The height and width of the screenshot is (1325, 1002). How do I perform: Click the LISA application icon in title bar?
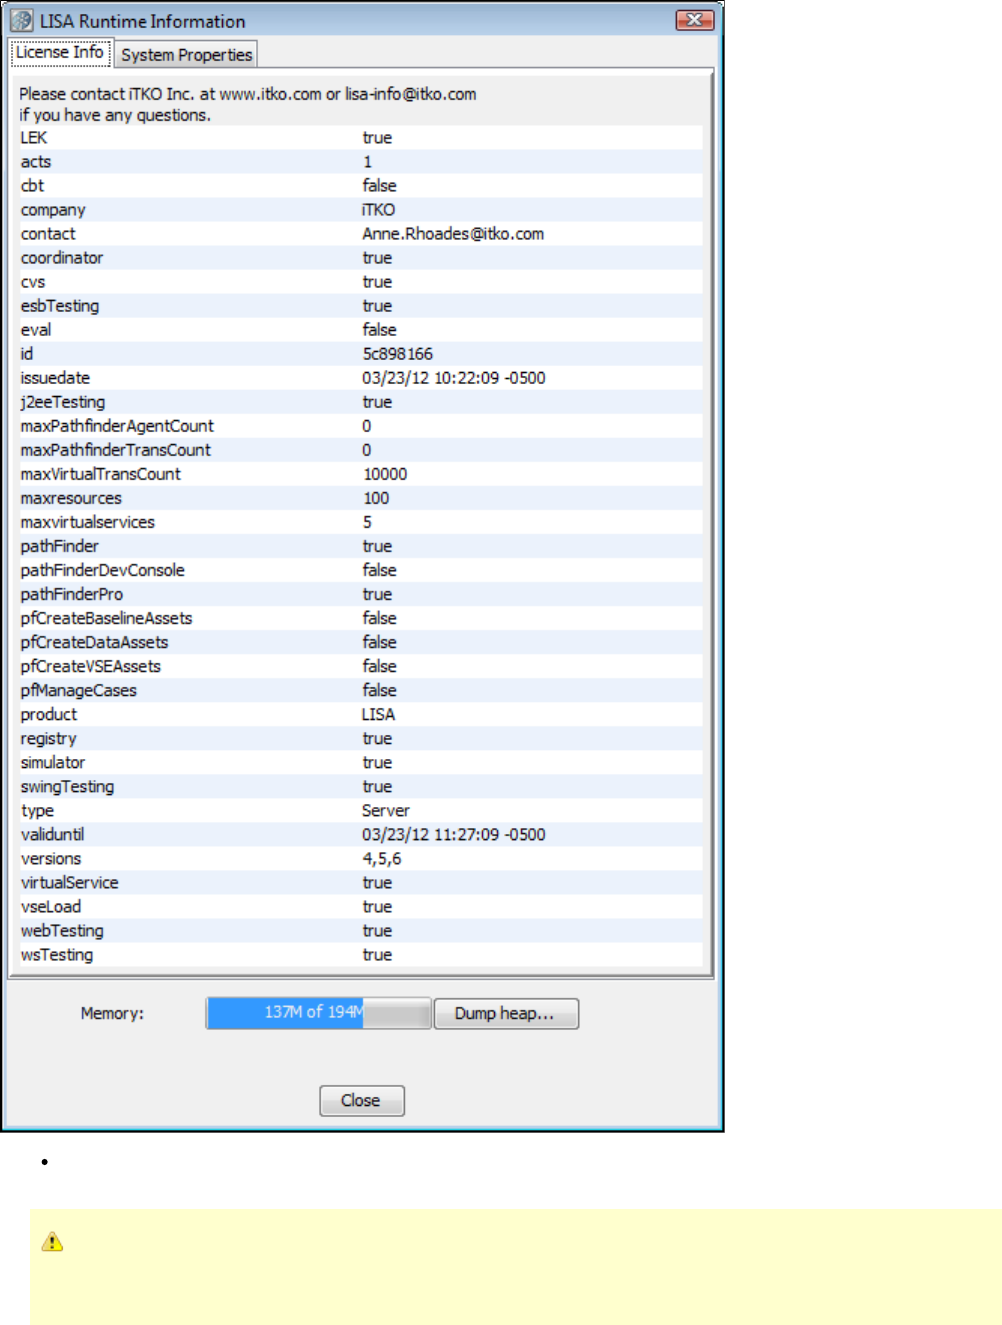[21, 21]
